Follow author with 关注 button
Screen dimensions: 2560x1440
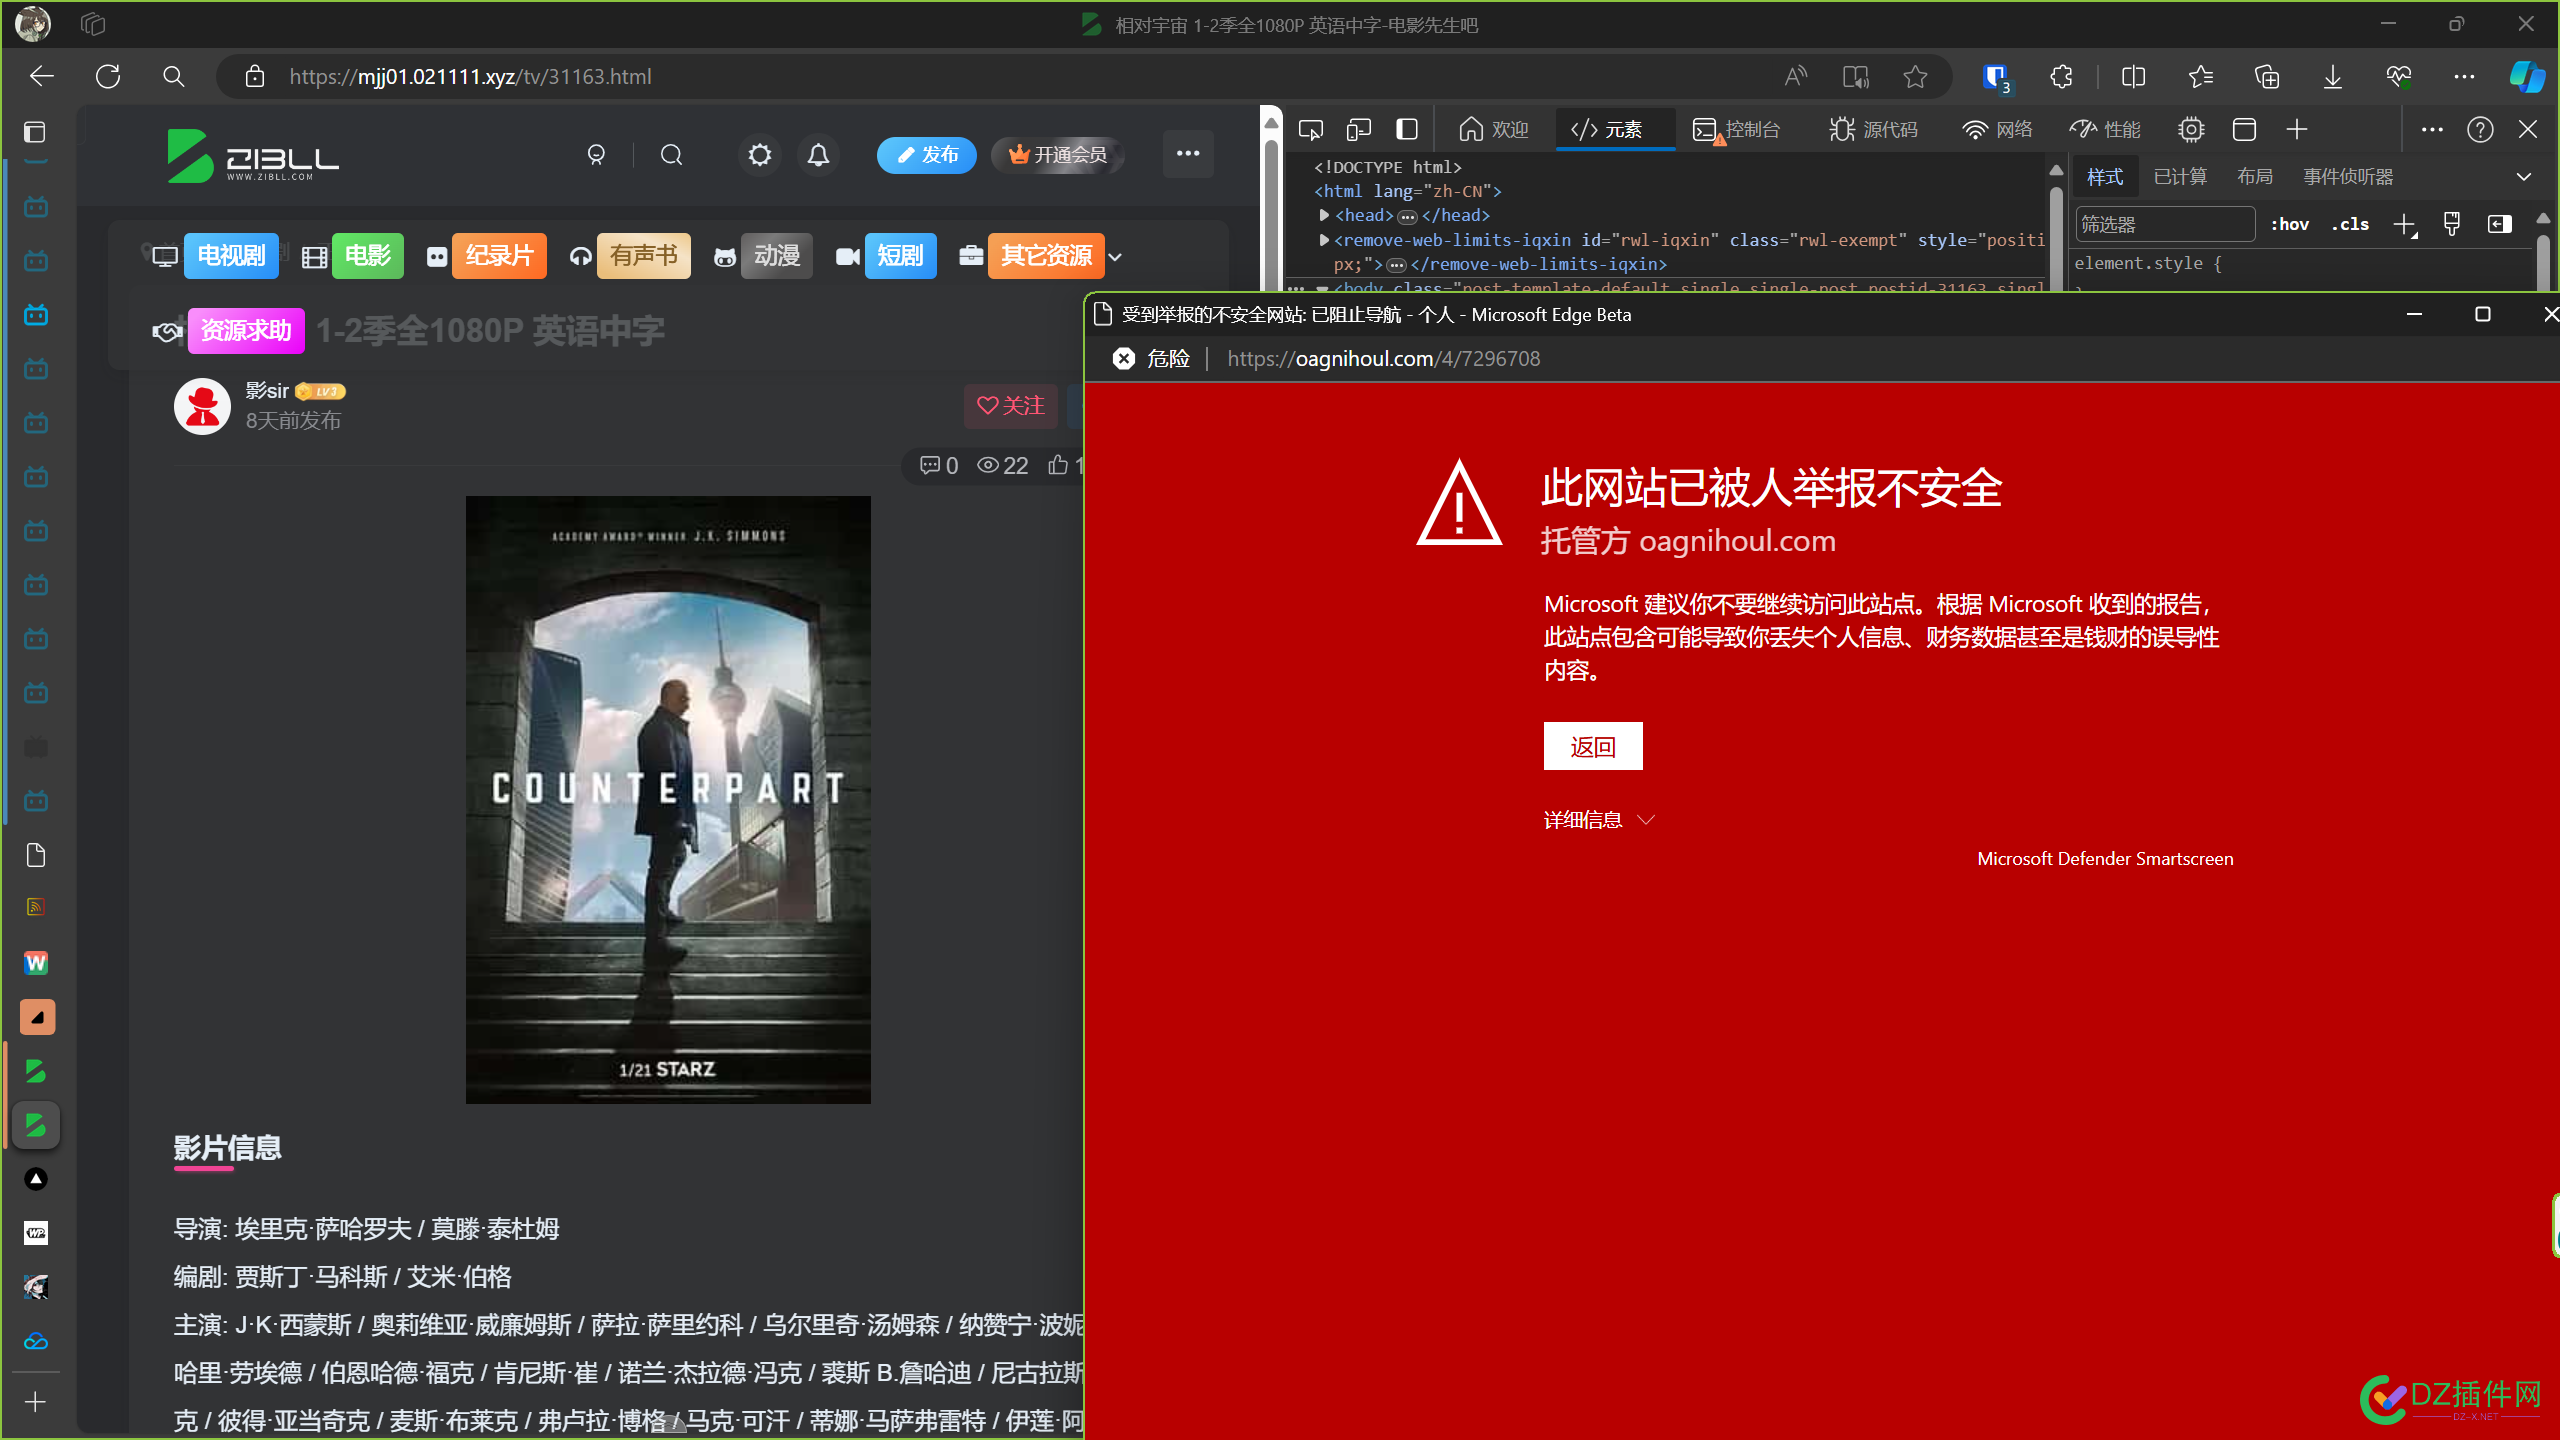click(1011, 406)
